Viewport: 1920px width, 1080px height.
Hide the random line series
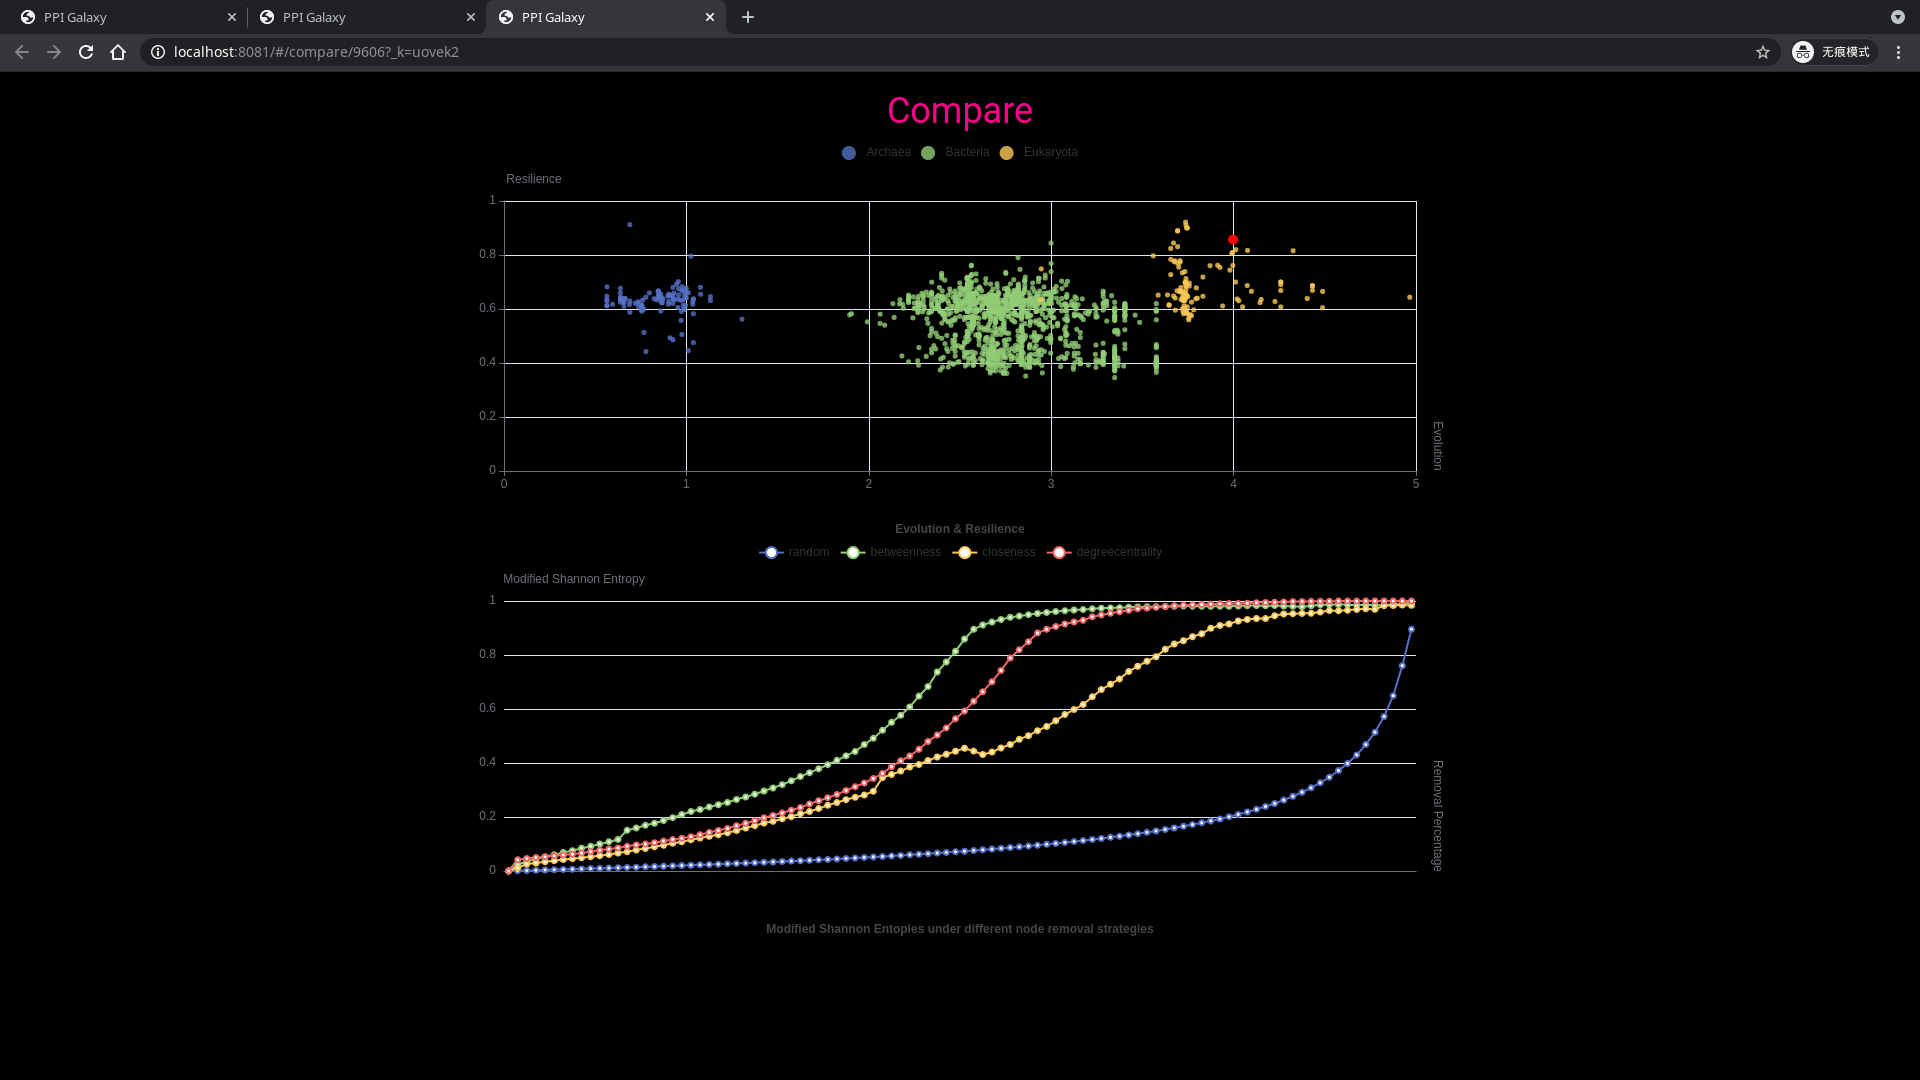(795, 552)
